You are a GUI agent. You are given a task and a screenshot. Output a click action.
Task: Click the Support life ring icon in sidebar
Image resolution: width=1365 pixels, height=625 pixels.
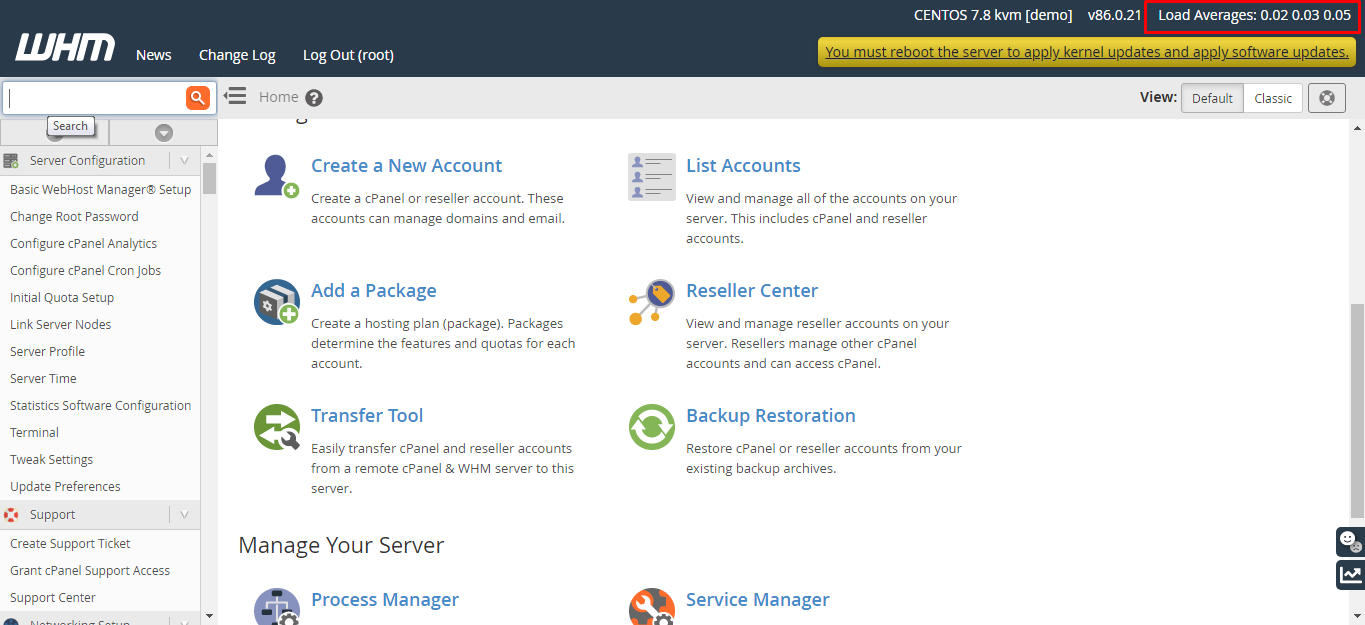(11, 514)
